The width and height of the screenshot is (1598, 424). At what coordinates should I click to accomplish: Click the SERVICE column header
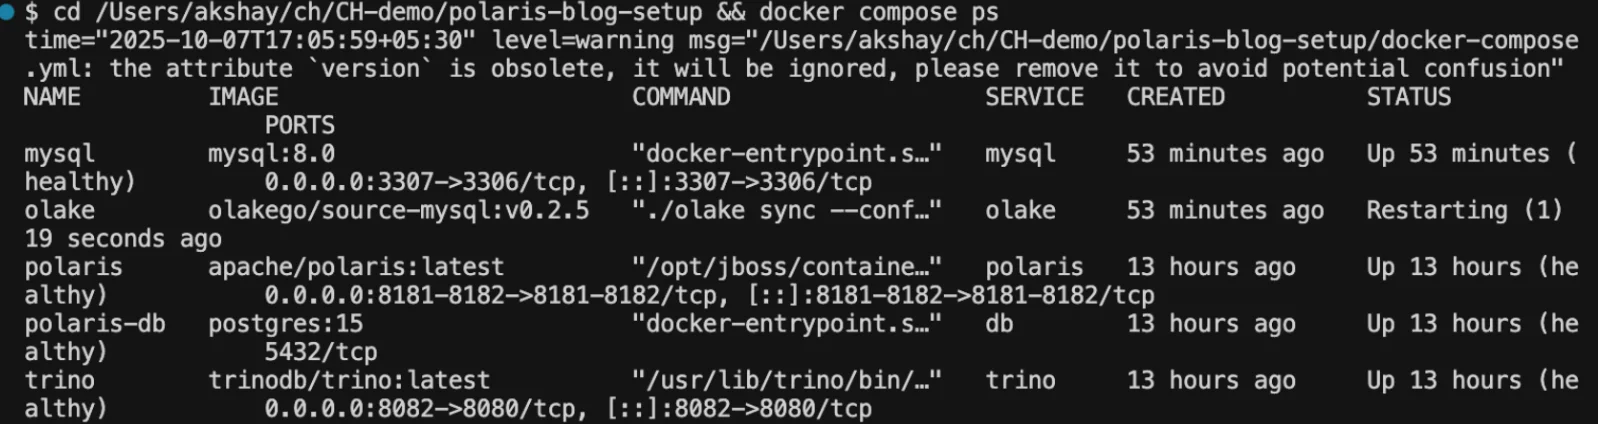1034,97
